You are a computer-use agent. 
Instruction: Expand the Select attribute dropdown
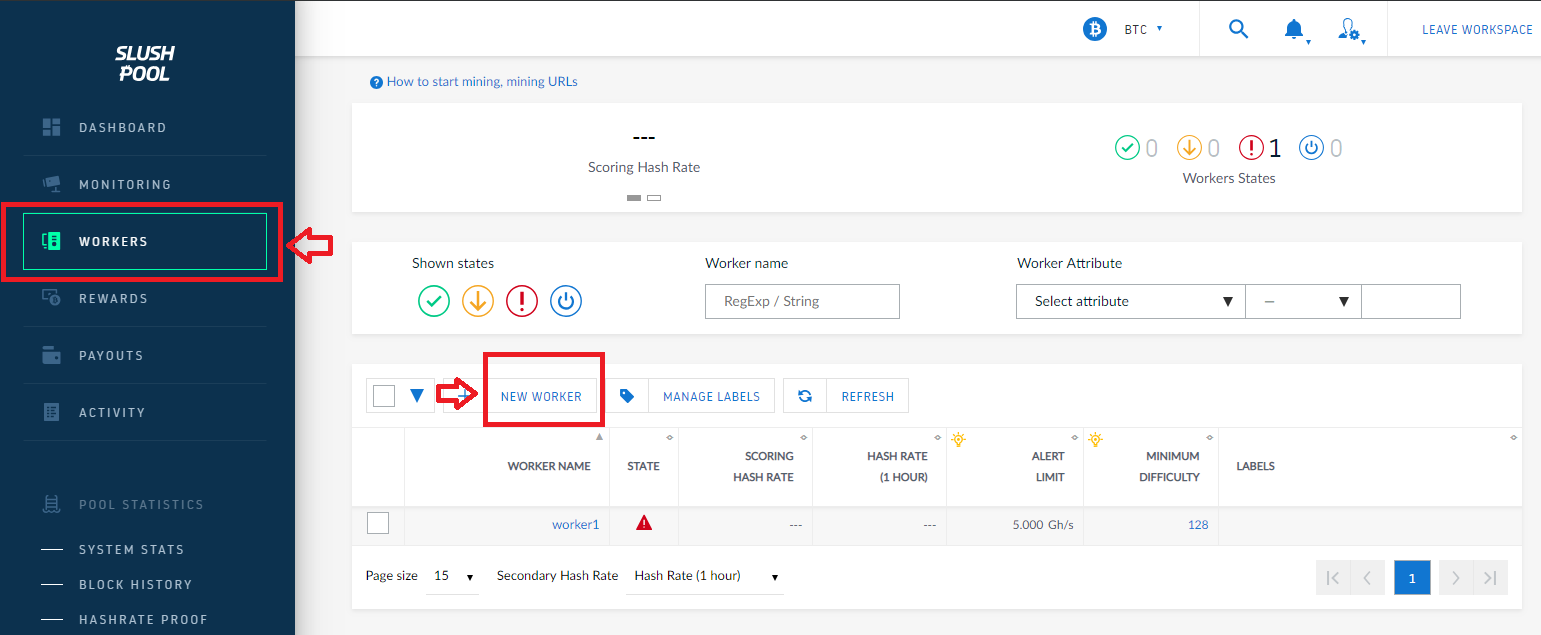1130,301
